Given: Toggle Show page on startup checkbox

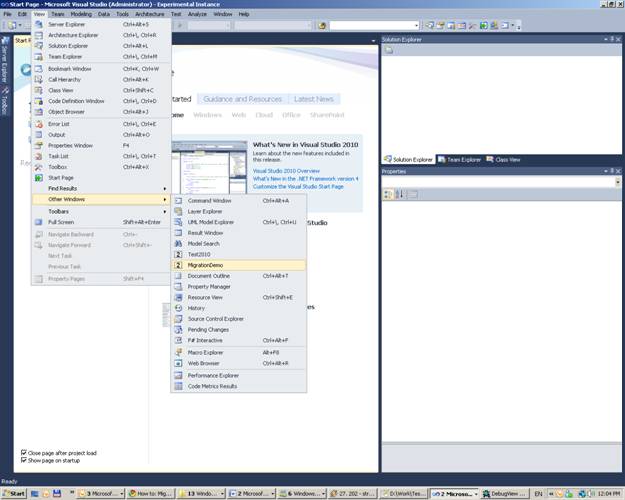Looking at the screenshot, I should 24,460.
